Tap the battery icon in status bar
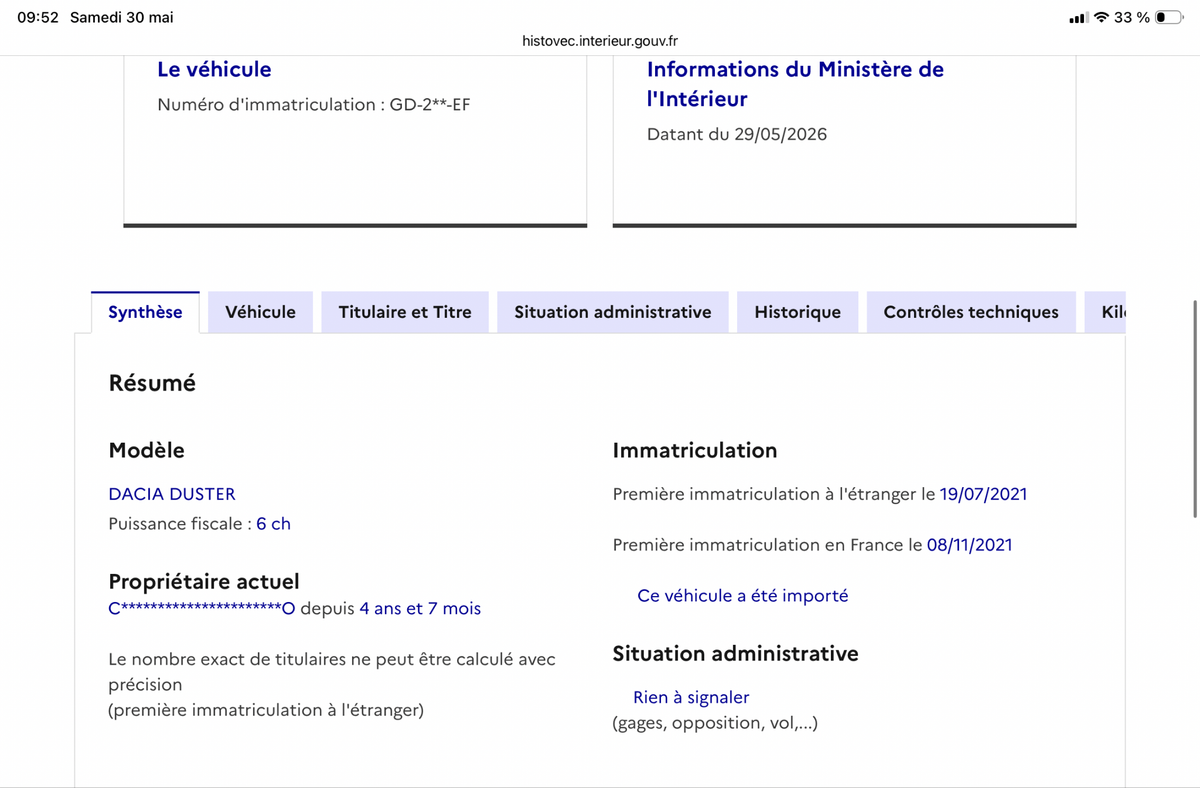Viewport: 1200px width, 788px height. click(1169, 18)
